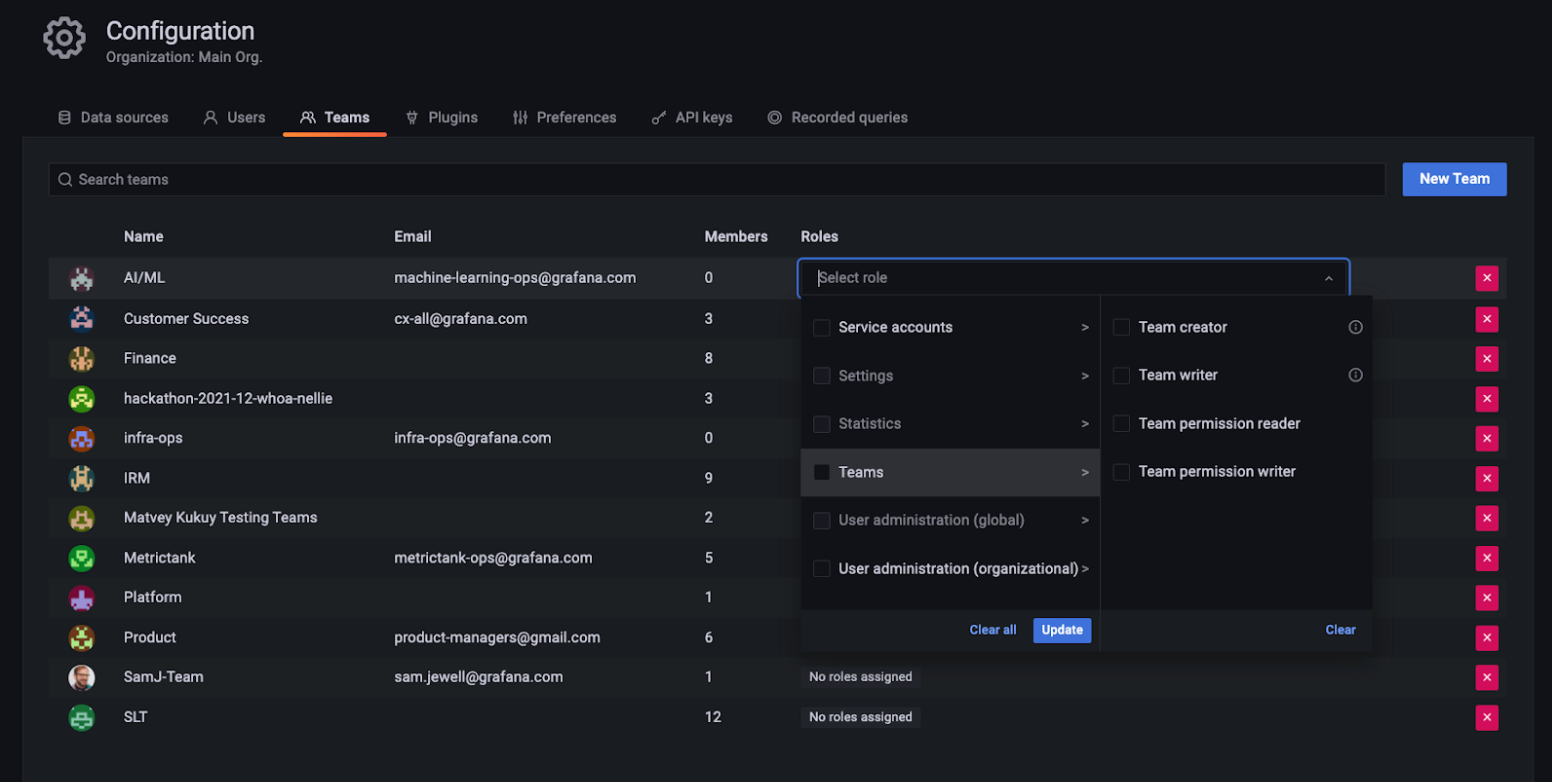Viewport: 1552px width, 782px height.
Task: Click the Plugins shield icon
Action: click(x=412, y=117)
